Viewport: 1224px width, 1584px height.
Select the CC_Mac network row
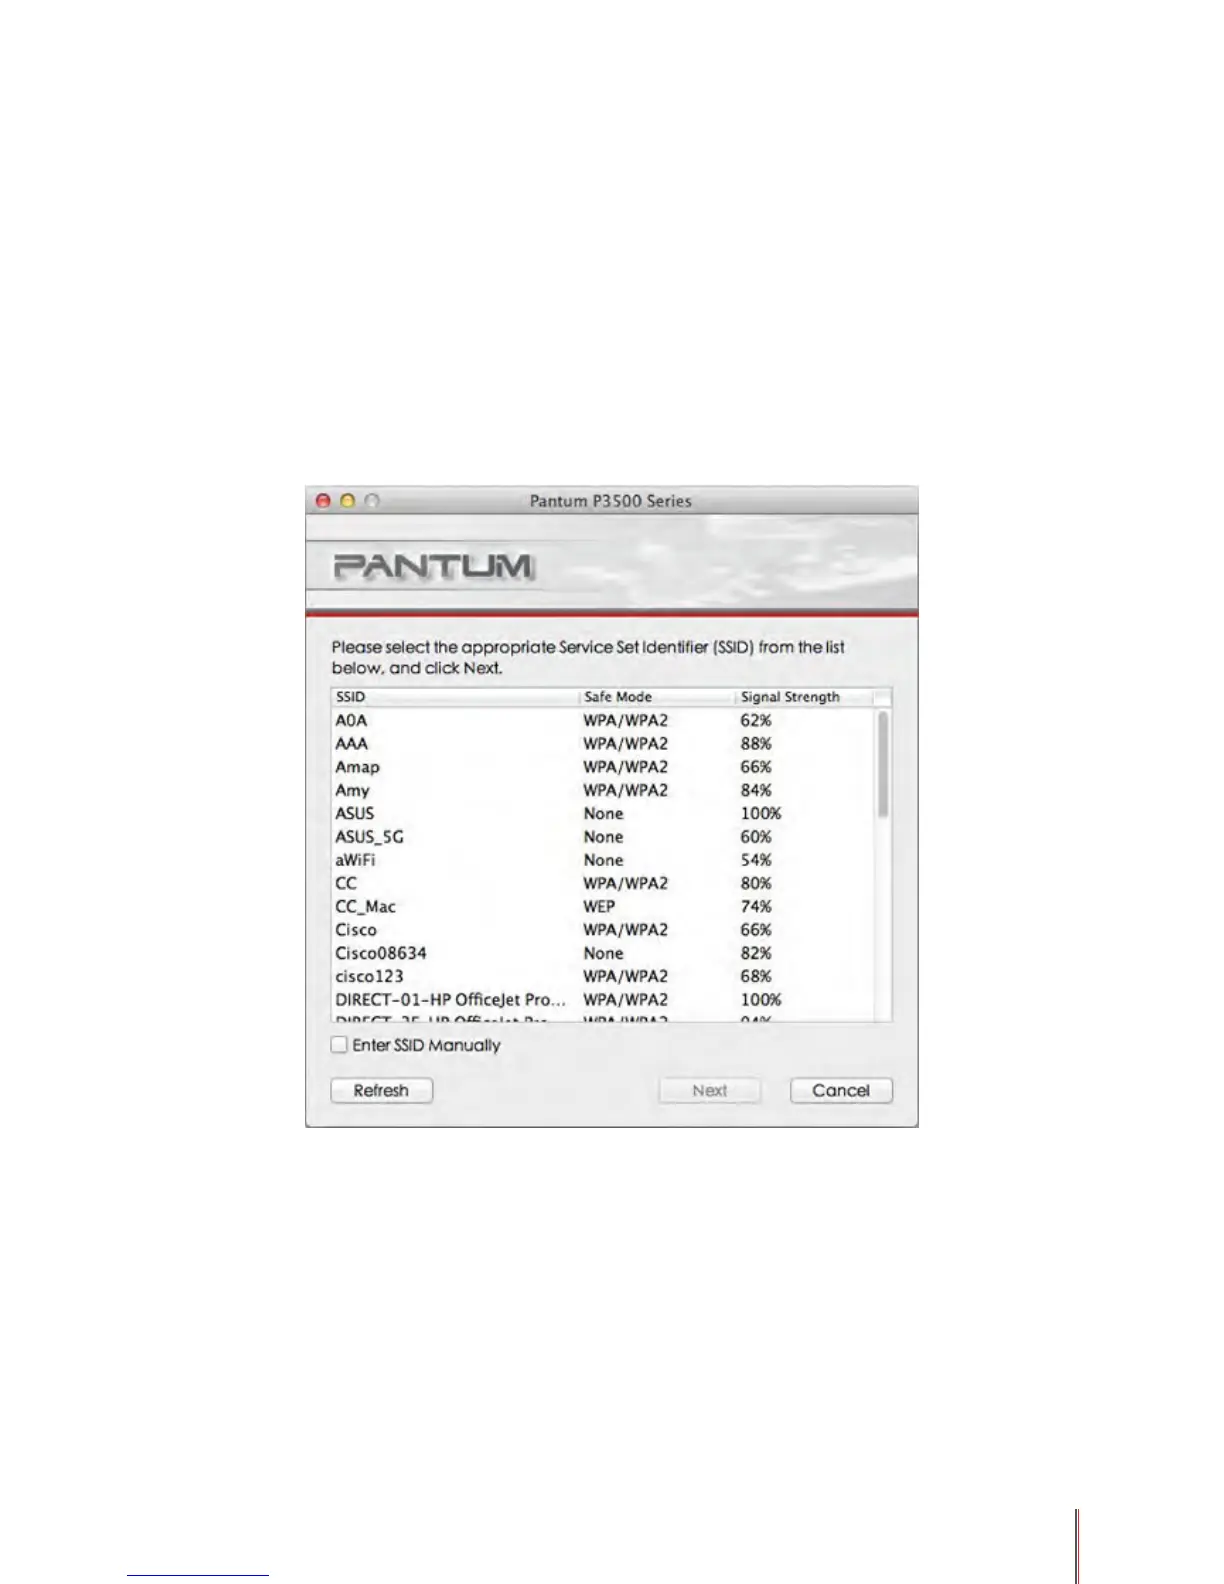[604, 906]
